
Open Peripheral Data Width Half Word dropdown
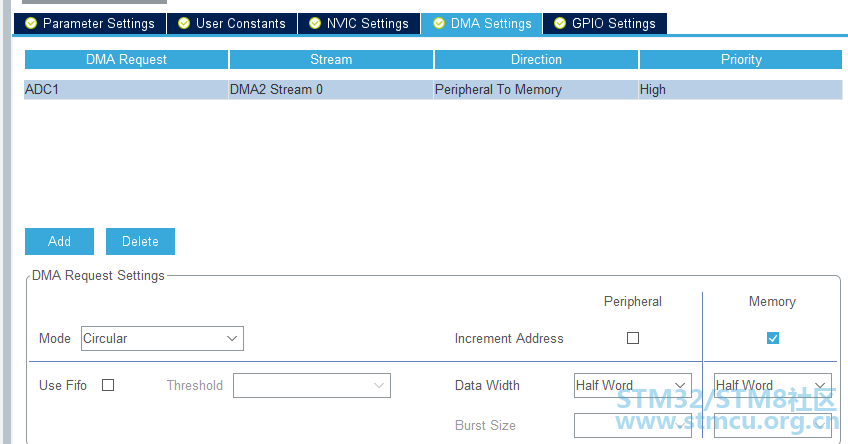pyautogui.click(x=633, y=386)
